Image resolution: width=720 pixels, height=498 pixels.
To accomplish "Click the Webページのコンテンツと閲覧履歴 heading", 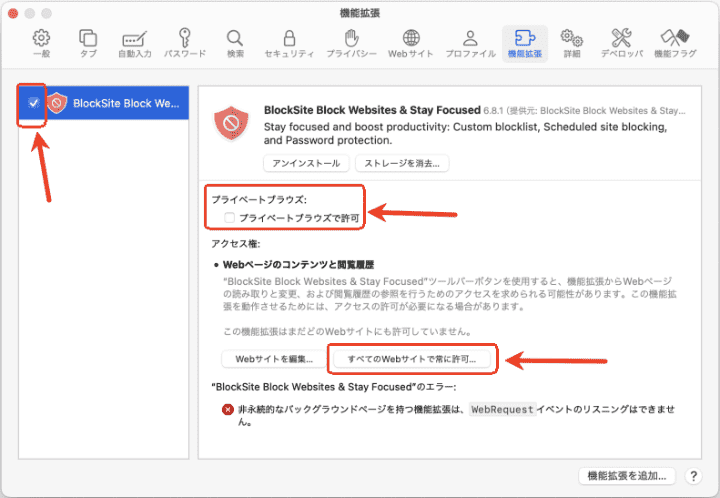I will tap(298, 265).
